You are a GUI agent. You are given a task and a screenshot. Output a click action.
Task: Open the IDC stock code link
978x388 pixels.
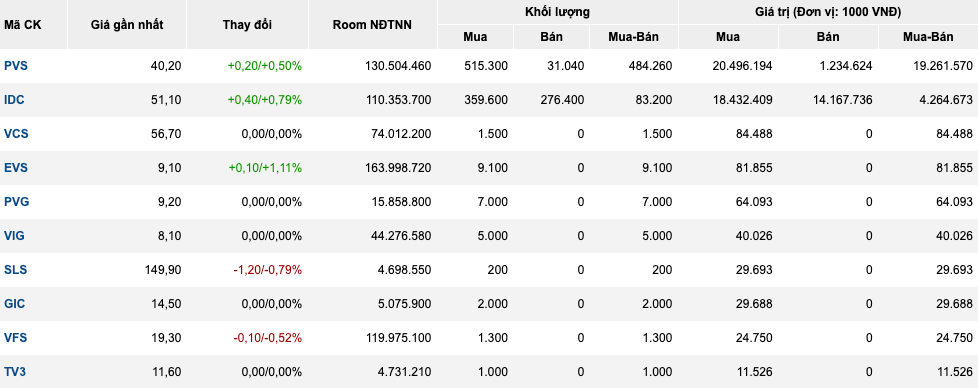point(14,100)
